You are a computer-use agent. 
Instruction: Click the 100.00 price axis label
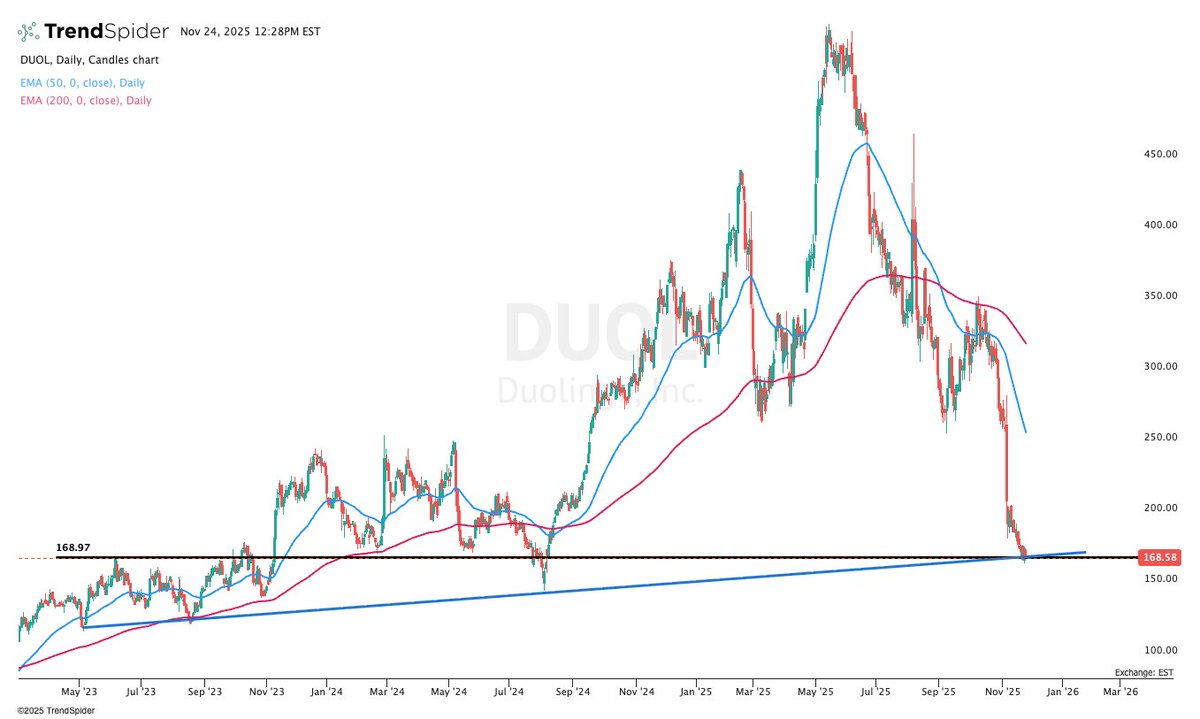click(1160, 650)
